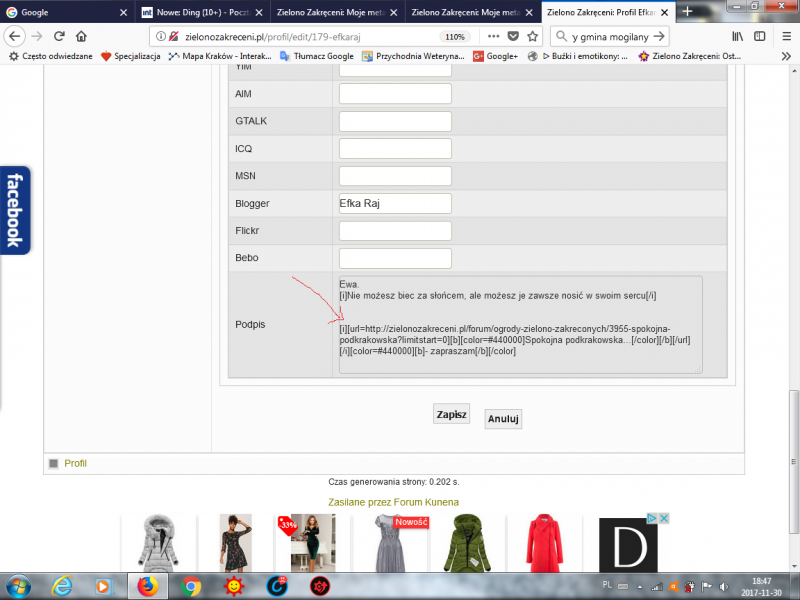Switch to the Google tab
This screenshot has width=800, height=600.
click(x=65, y=12)
